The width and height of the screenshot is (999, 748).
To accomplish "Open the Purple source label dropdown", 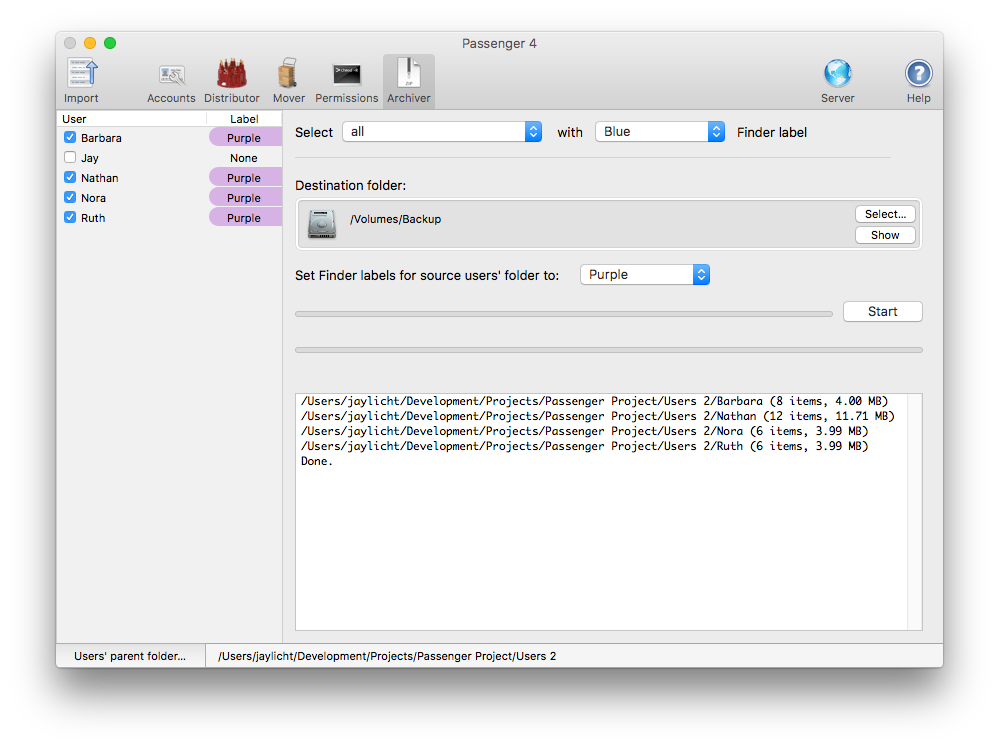I will pyautogui.click(x=645, y=275).
